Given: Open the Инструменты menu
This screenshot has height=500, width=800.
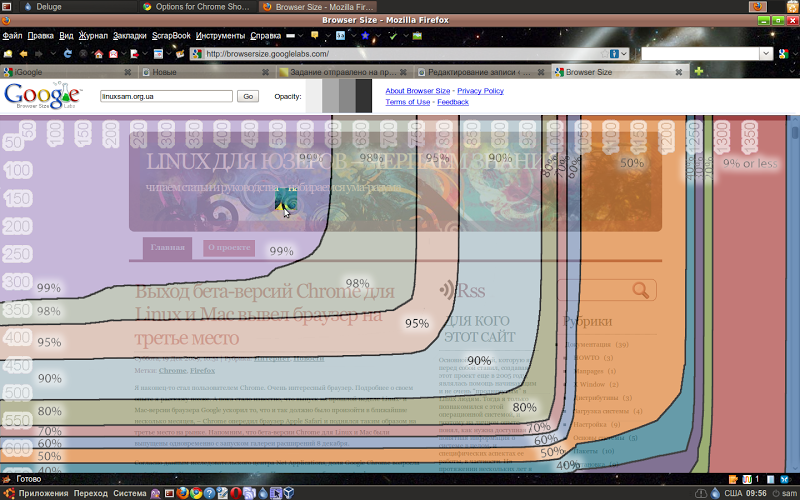Looking at the screenshot, I should click(220, 36).
